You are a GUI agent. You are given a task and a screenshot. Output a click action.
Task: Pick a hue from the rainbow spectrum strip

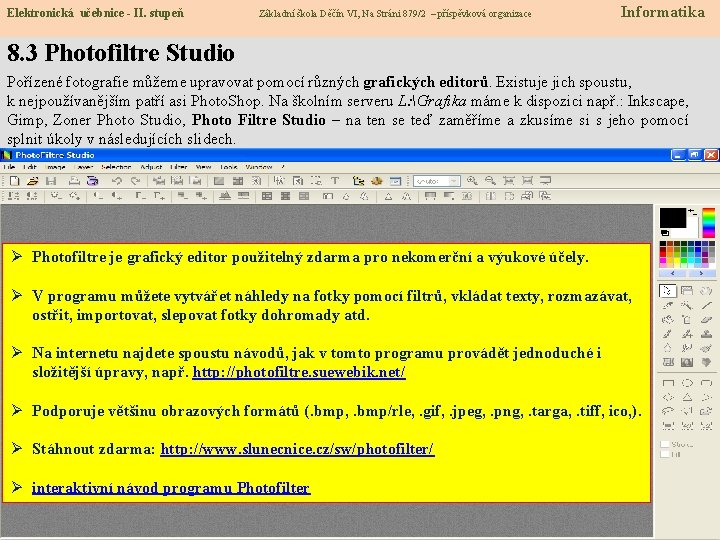coord(709,223)
